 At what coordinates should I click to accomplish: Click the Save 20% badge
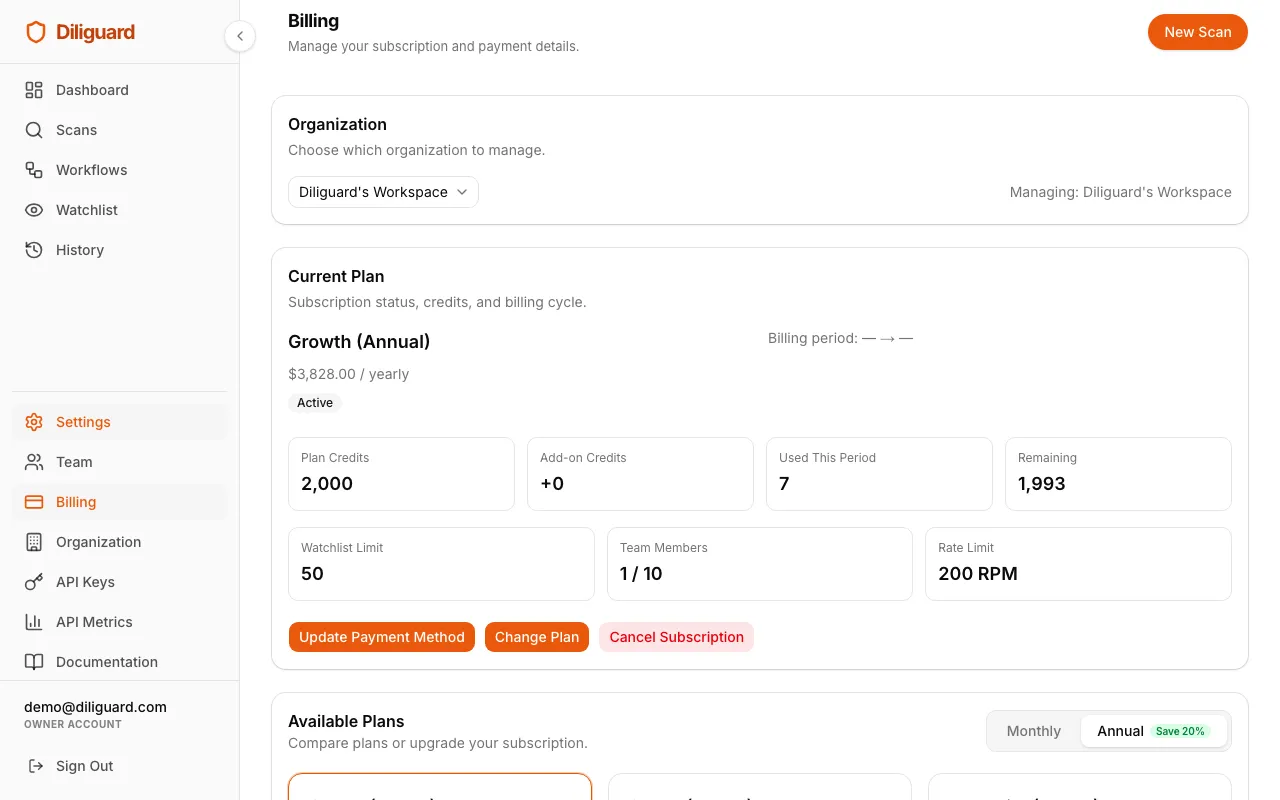coord(1180,731)
